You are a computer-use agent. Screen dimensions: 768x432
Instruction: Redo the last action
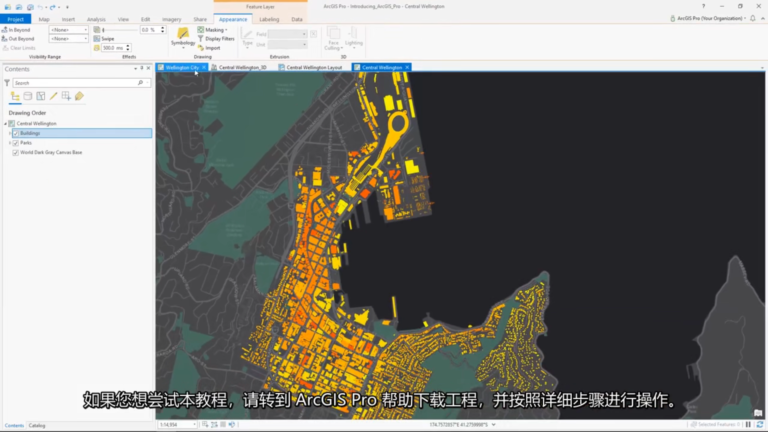coord(52,7)
